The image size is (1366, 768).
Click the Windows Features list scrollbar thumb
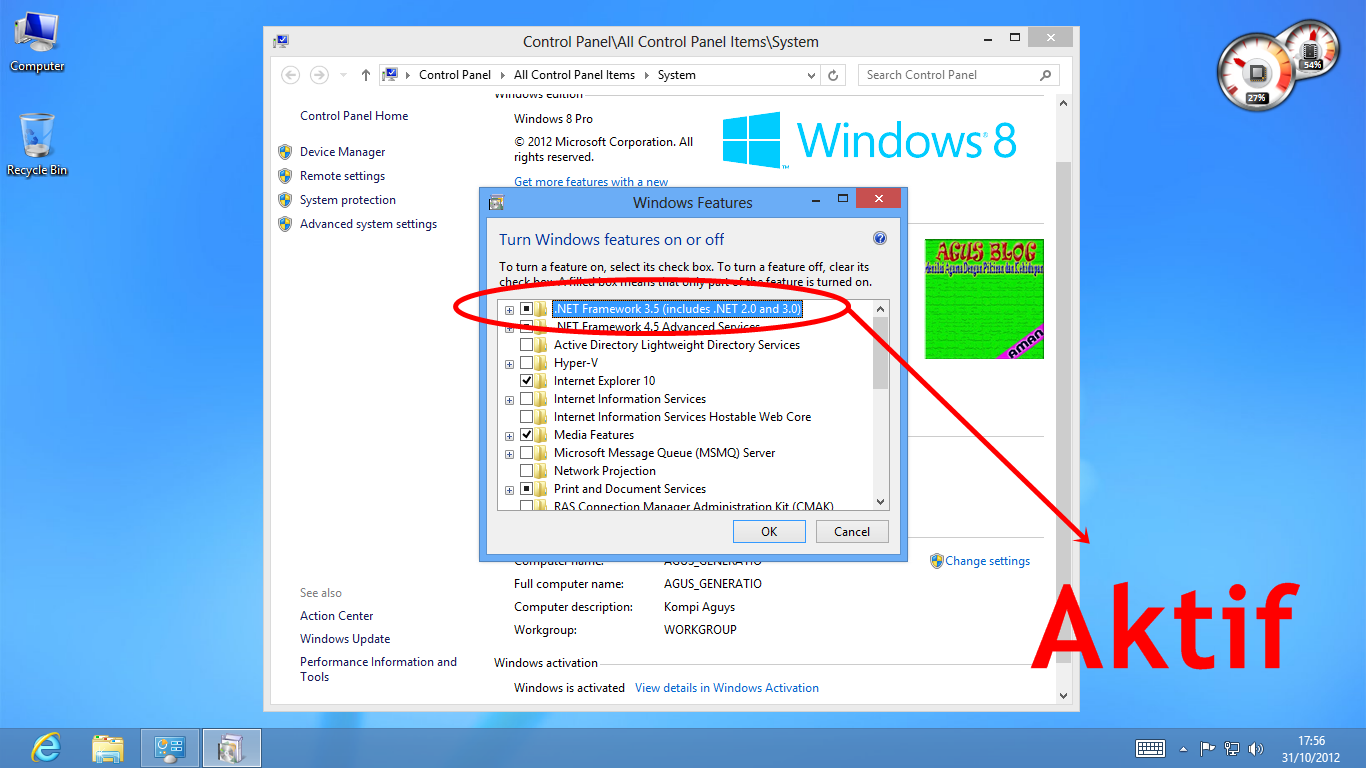click(x=880, y=353)
